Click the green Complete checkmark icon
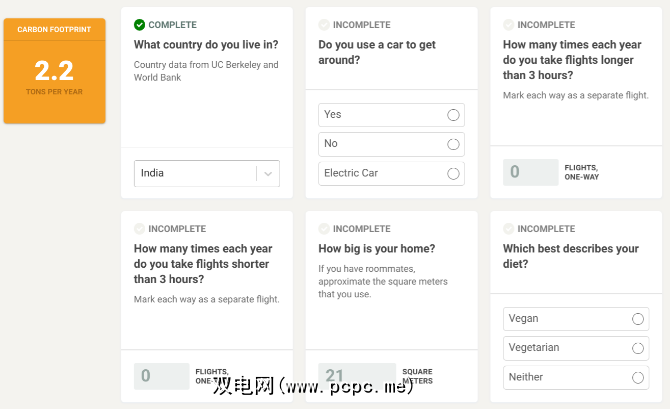The image size is (670, 409). pos(139,25)
